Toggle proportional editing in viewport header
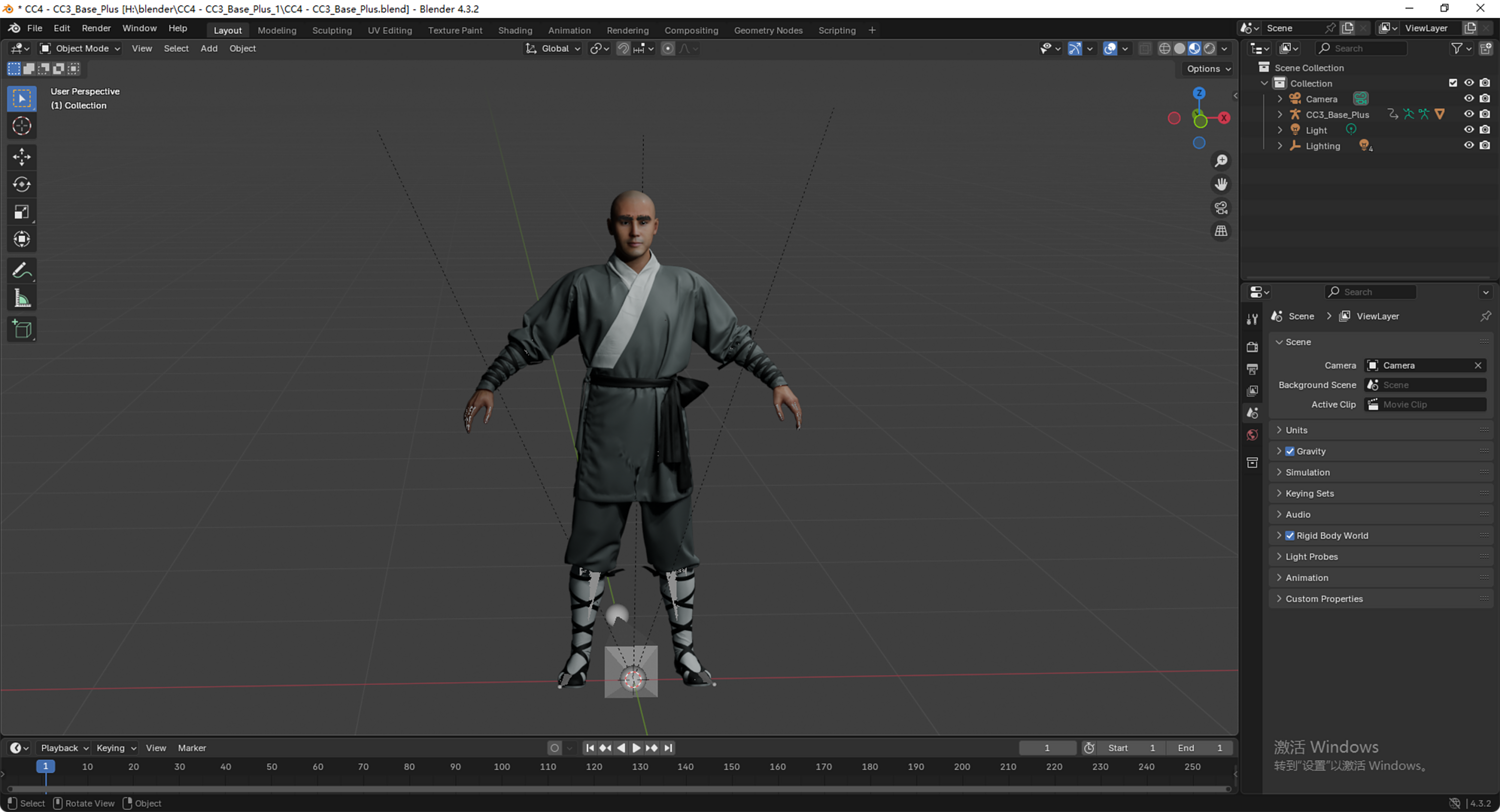 668,48
